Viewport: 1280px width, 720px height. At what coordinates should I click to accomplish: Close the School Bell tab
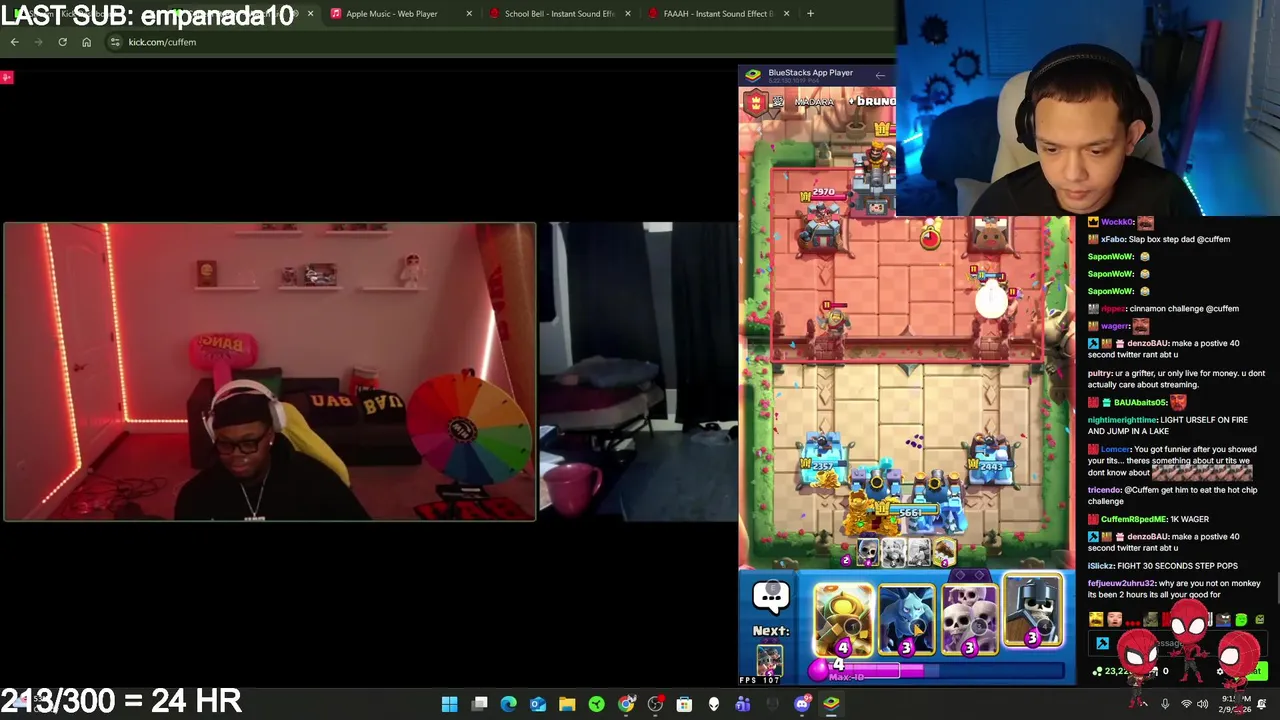628,14
